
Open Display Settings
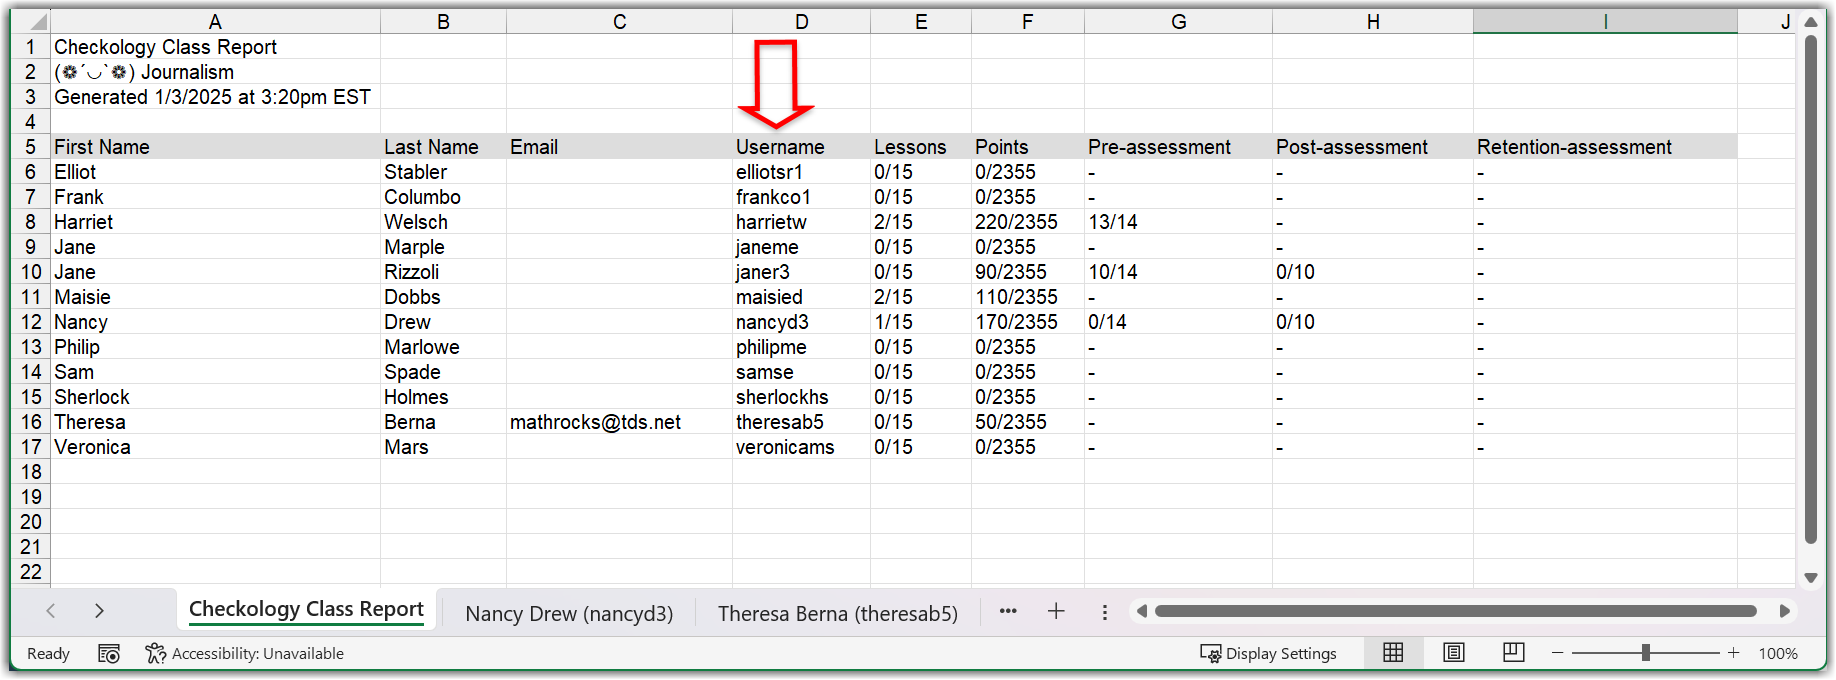pyautogui.click(x=1268, y=654)
